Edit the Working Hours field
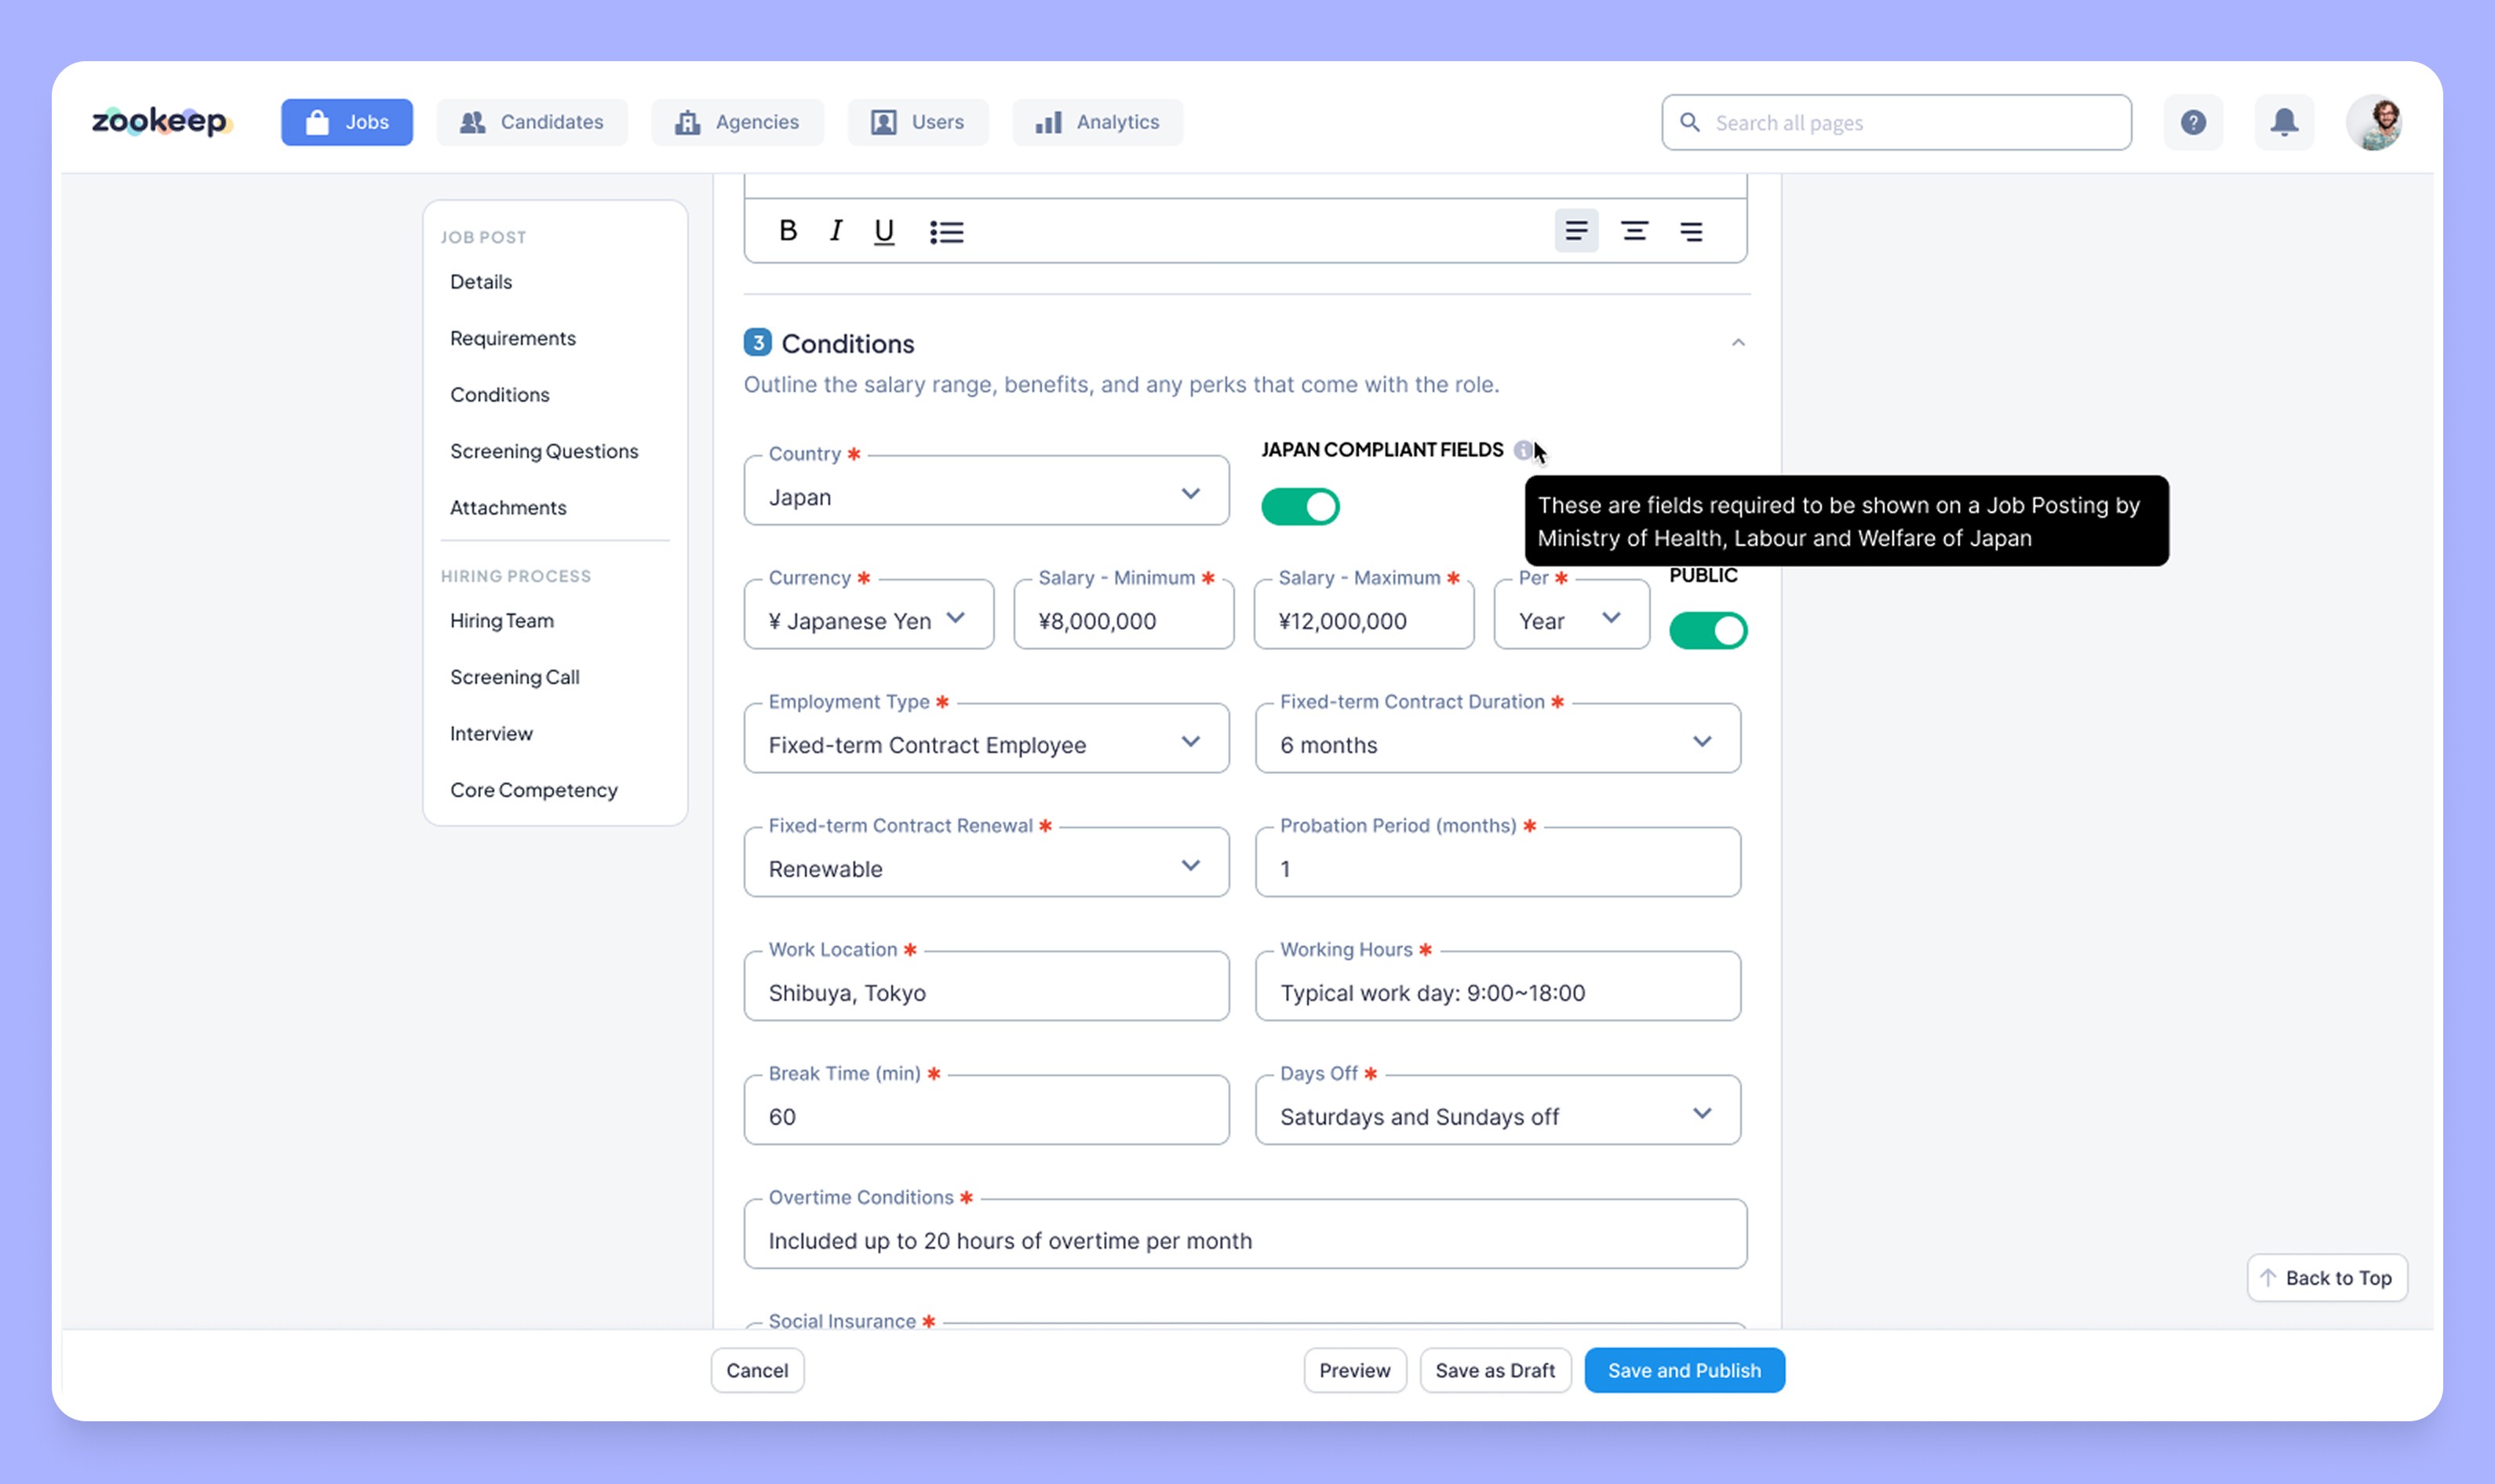Viewport: 2495px width, 1484px height. (x=1498, y=987)
